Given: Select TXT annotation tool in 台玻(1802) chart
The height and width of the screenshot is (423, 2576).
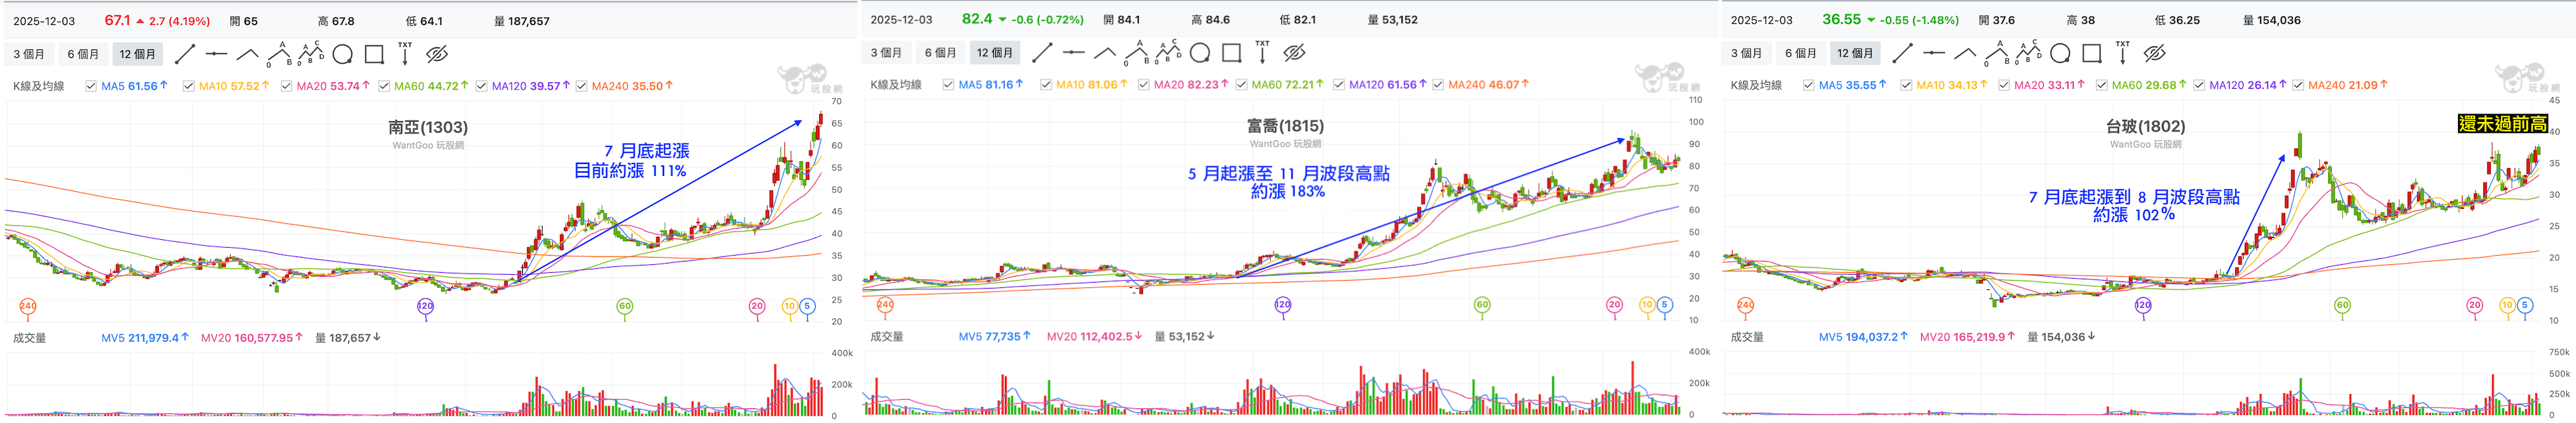Looking at the screenshot, I should point(2123,52).
